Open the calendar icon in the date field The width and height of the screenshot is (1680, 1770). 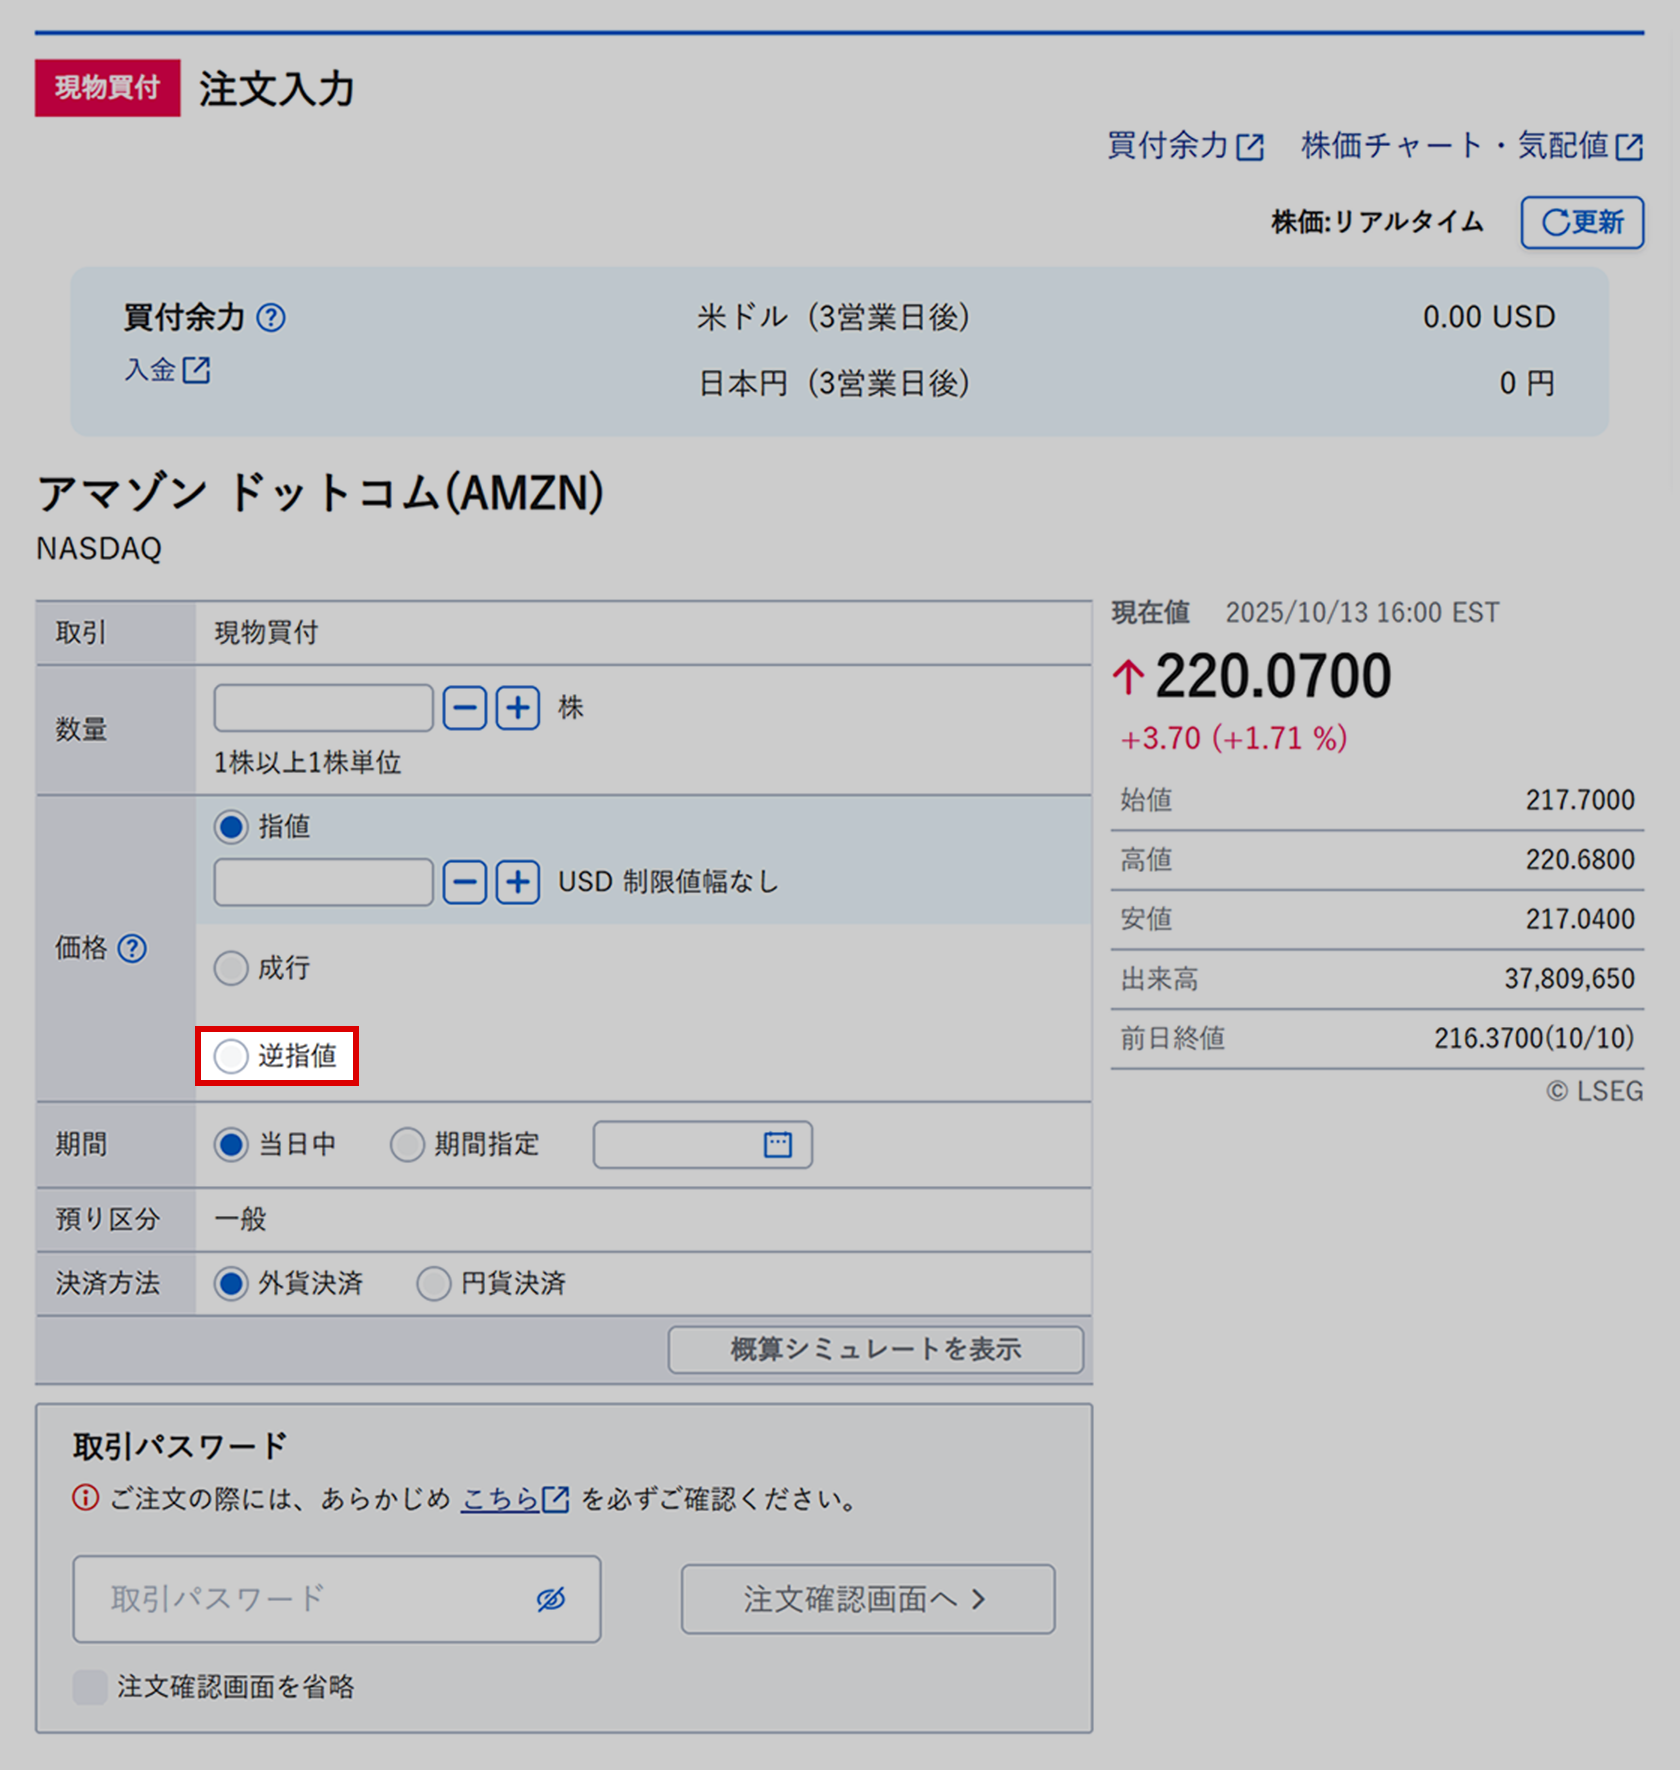778,1144
